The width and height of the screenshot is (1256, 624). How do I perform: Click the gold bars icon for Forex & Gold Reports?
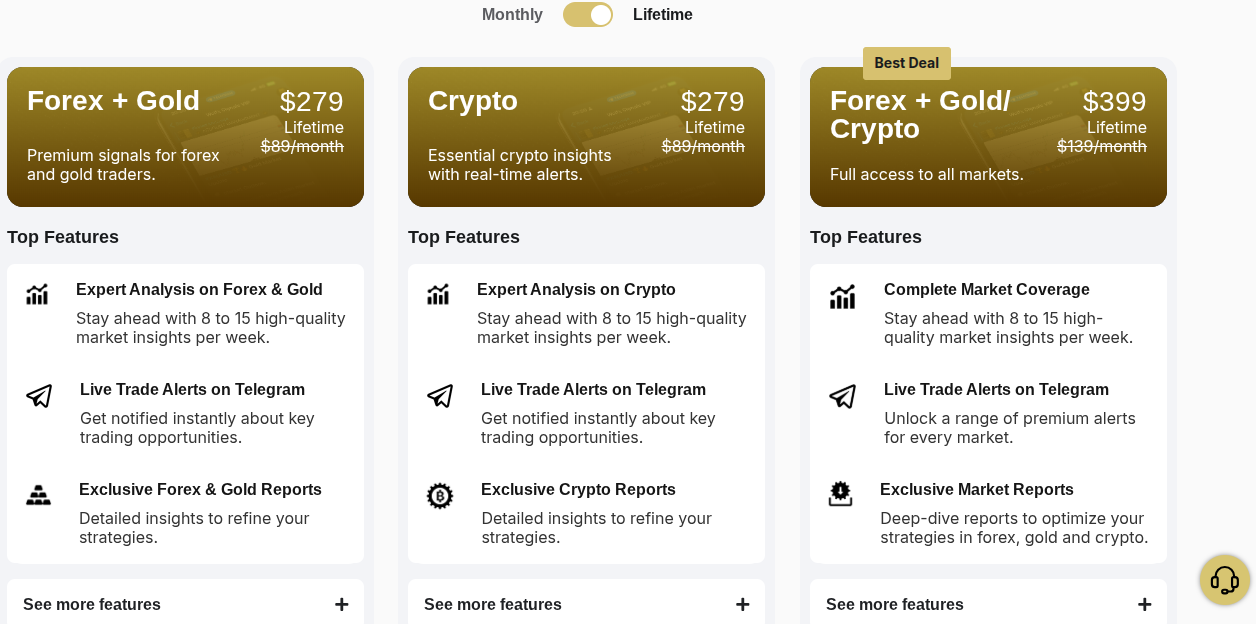coord(38,495)
